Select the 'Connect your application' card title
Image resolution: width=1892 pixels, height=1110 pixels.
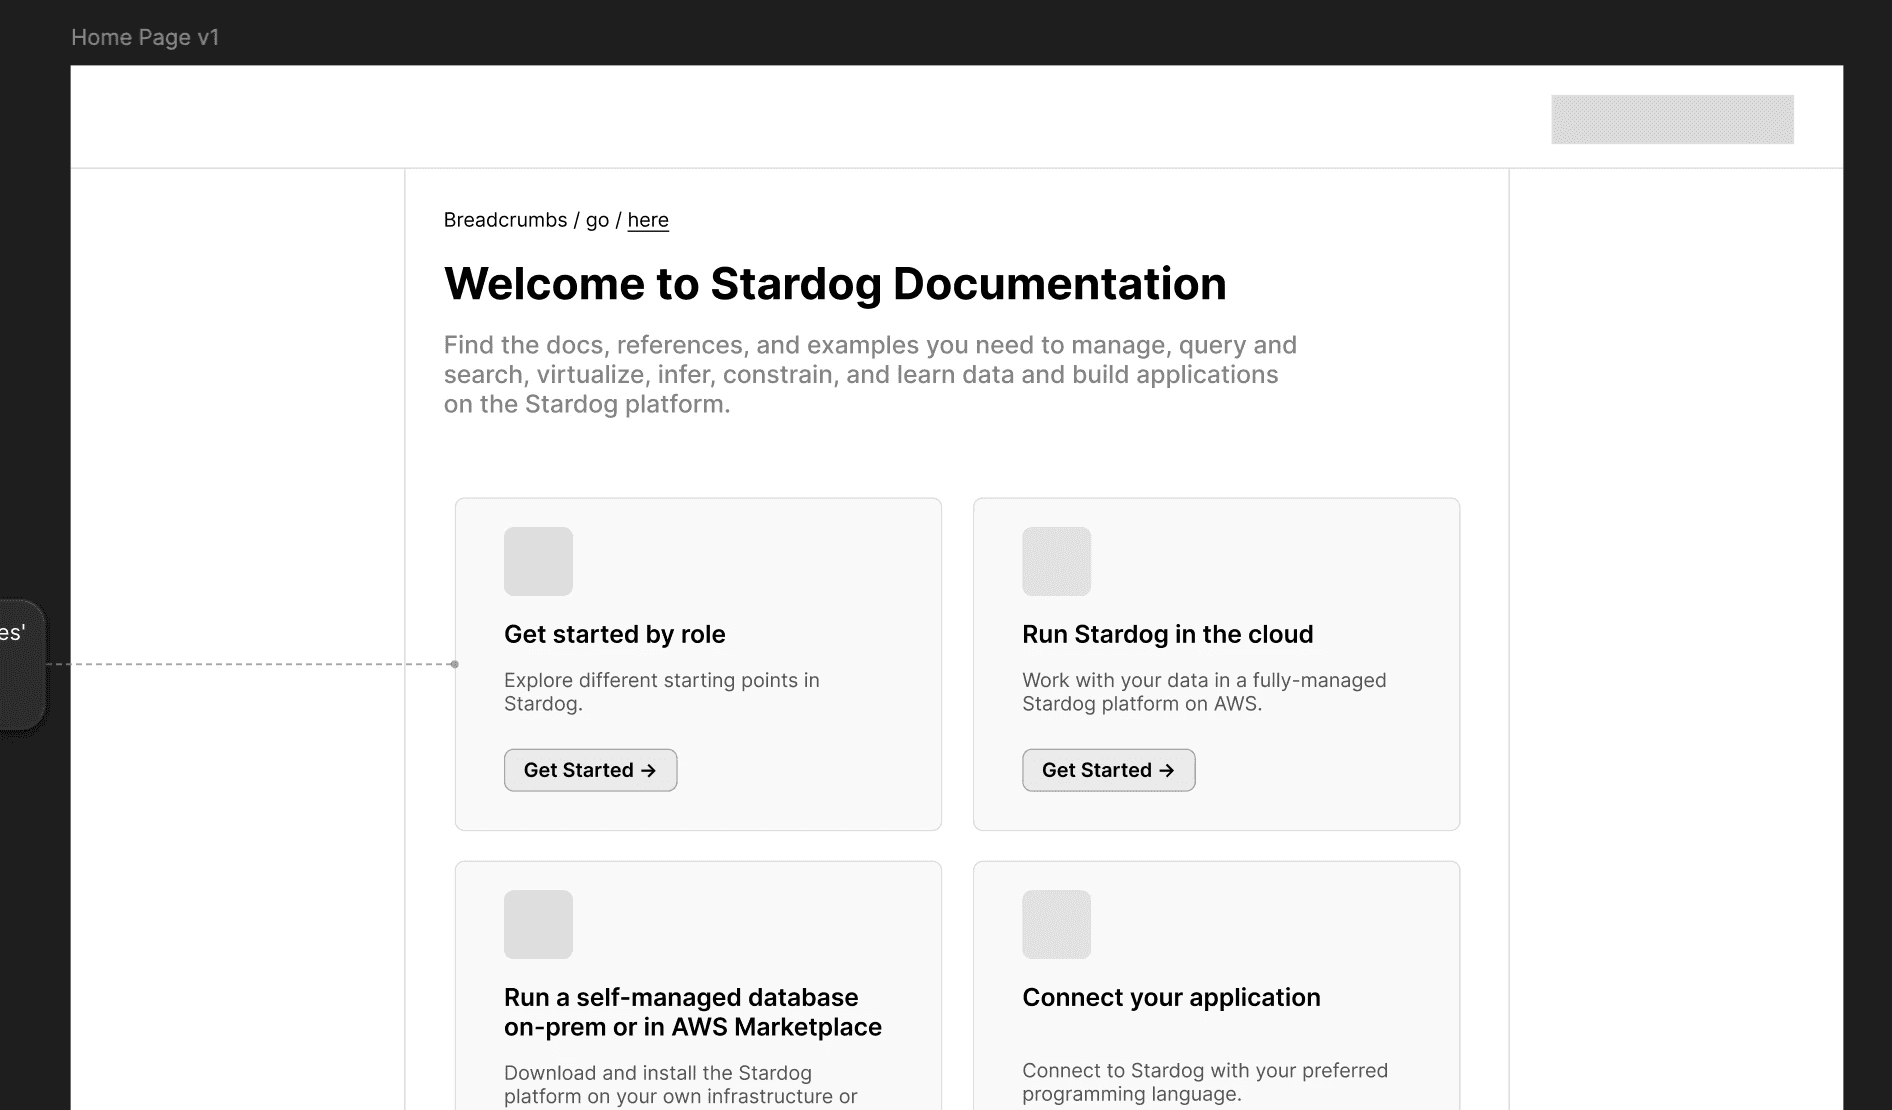click(1171, 997)
